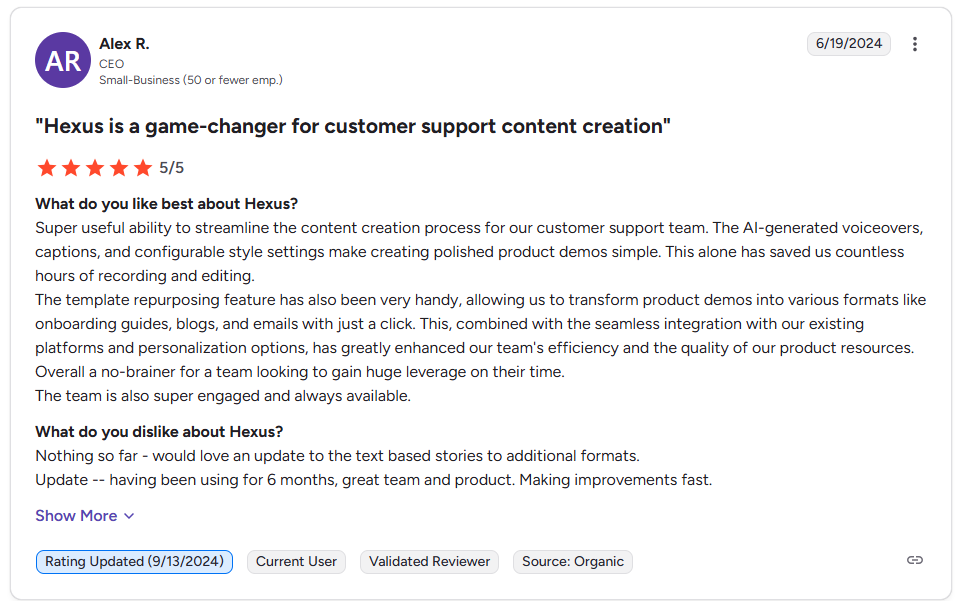Open the review title about Hexus game-changer

(x=353, y=126)
